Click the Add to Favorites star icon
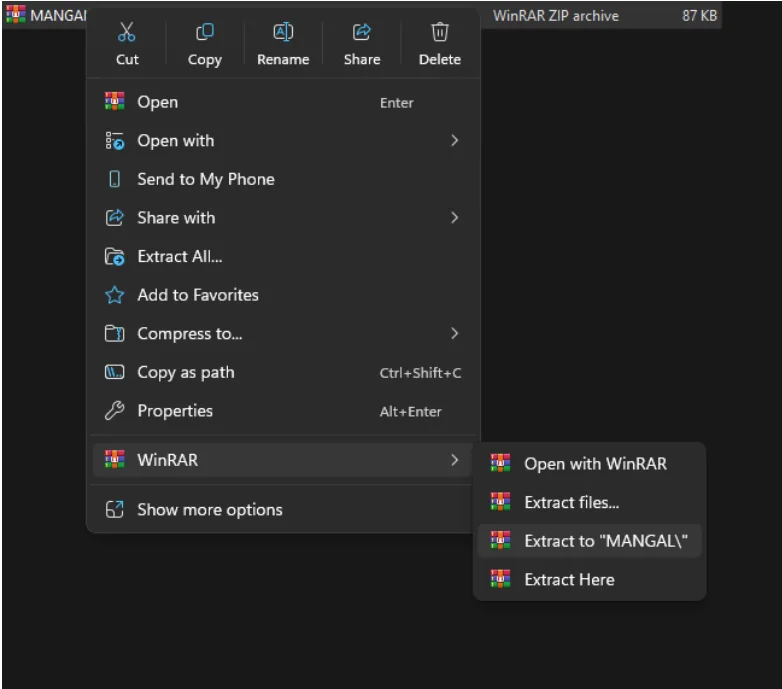This screenshot has height=689, width=782. pos(115,295)
